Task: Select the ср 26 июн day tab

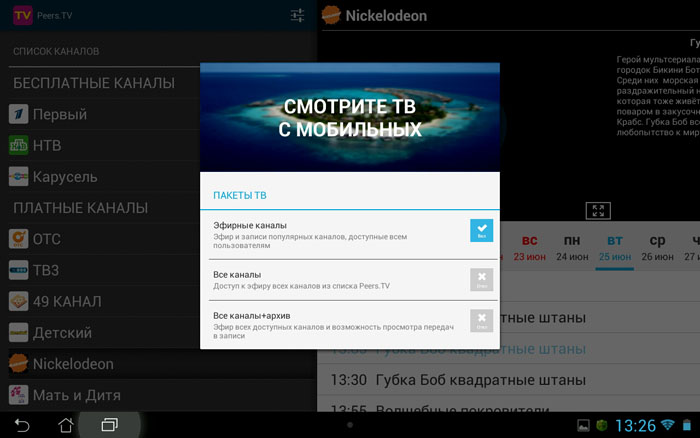Action: tap(657, 248)
